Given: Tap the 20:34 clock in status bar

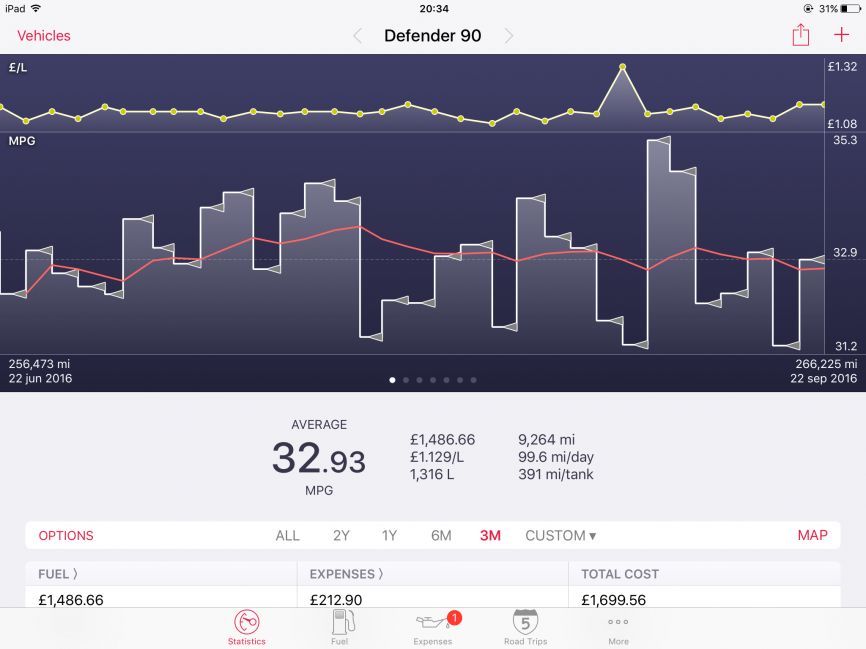Looking at the screenshot, I should [x=434, y=8].
